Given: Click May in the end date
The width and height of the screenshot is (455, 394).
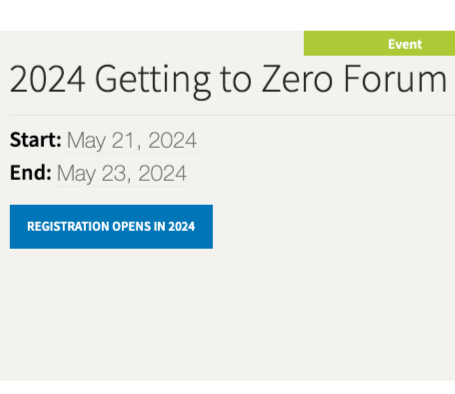Looking at the screenshot, I should [76, 174].
